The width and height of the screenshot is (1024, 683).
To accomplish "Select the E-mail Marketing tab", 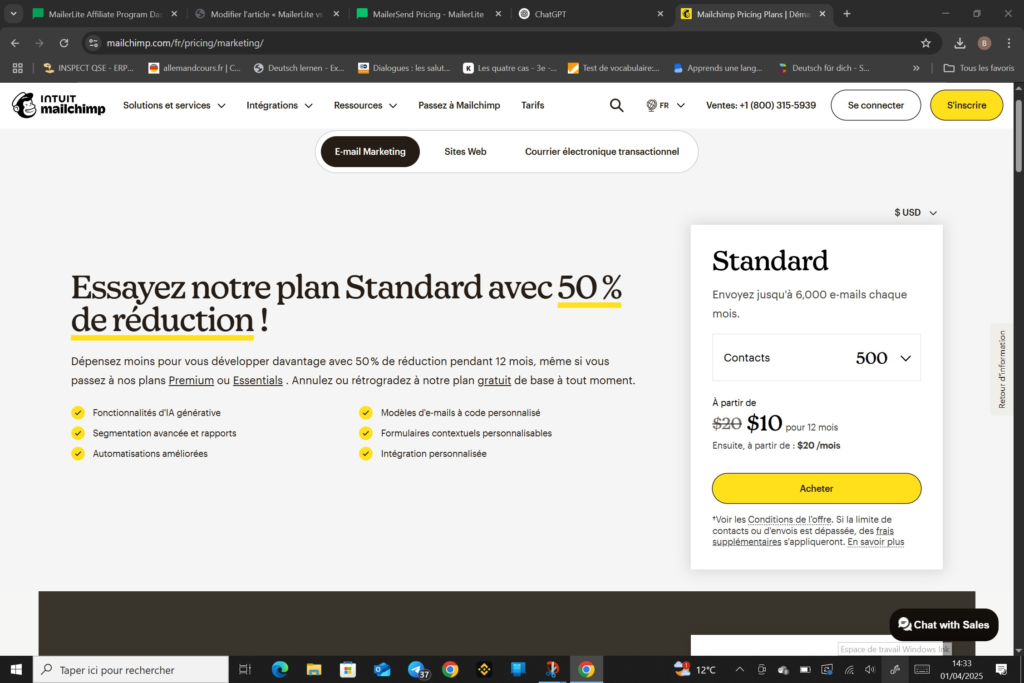I will pos(370,151).
